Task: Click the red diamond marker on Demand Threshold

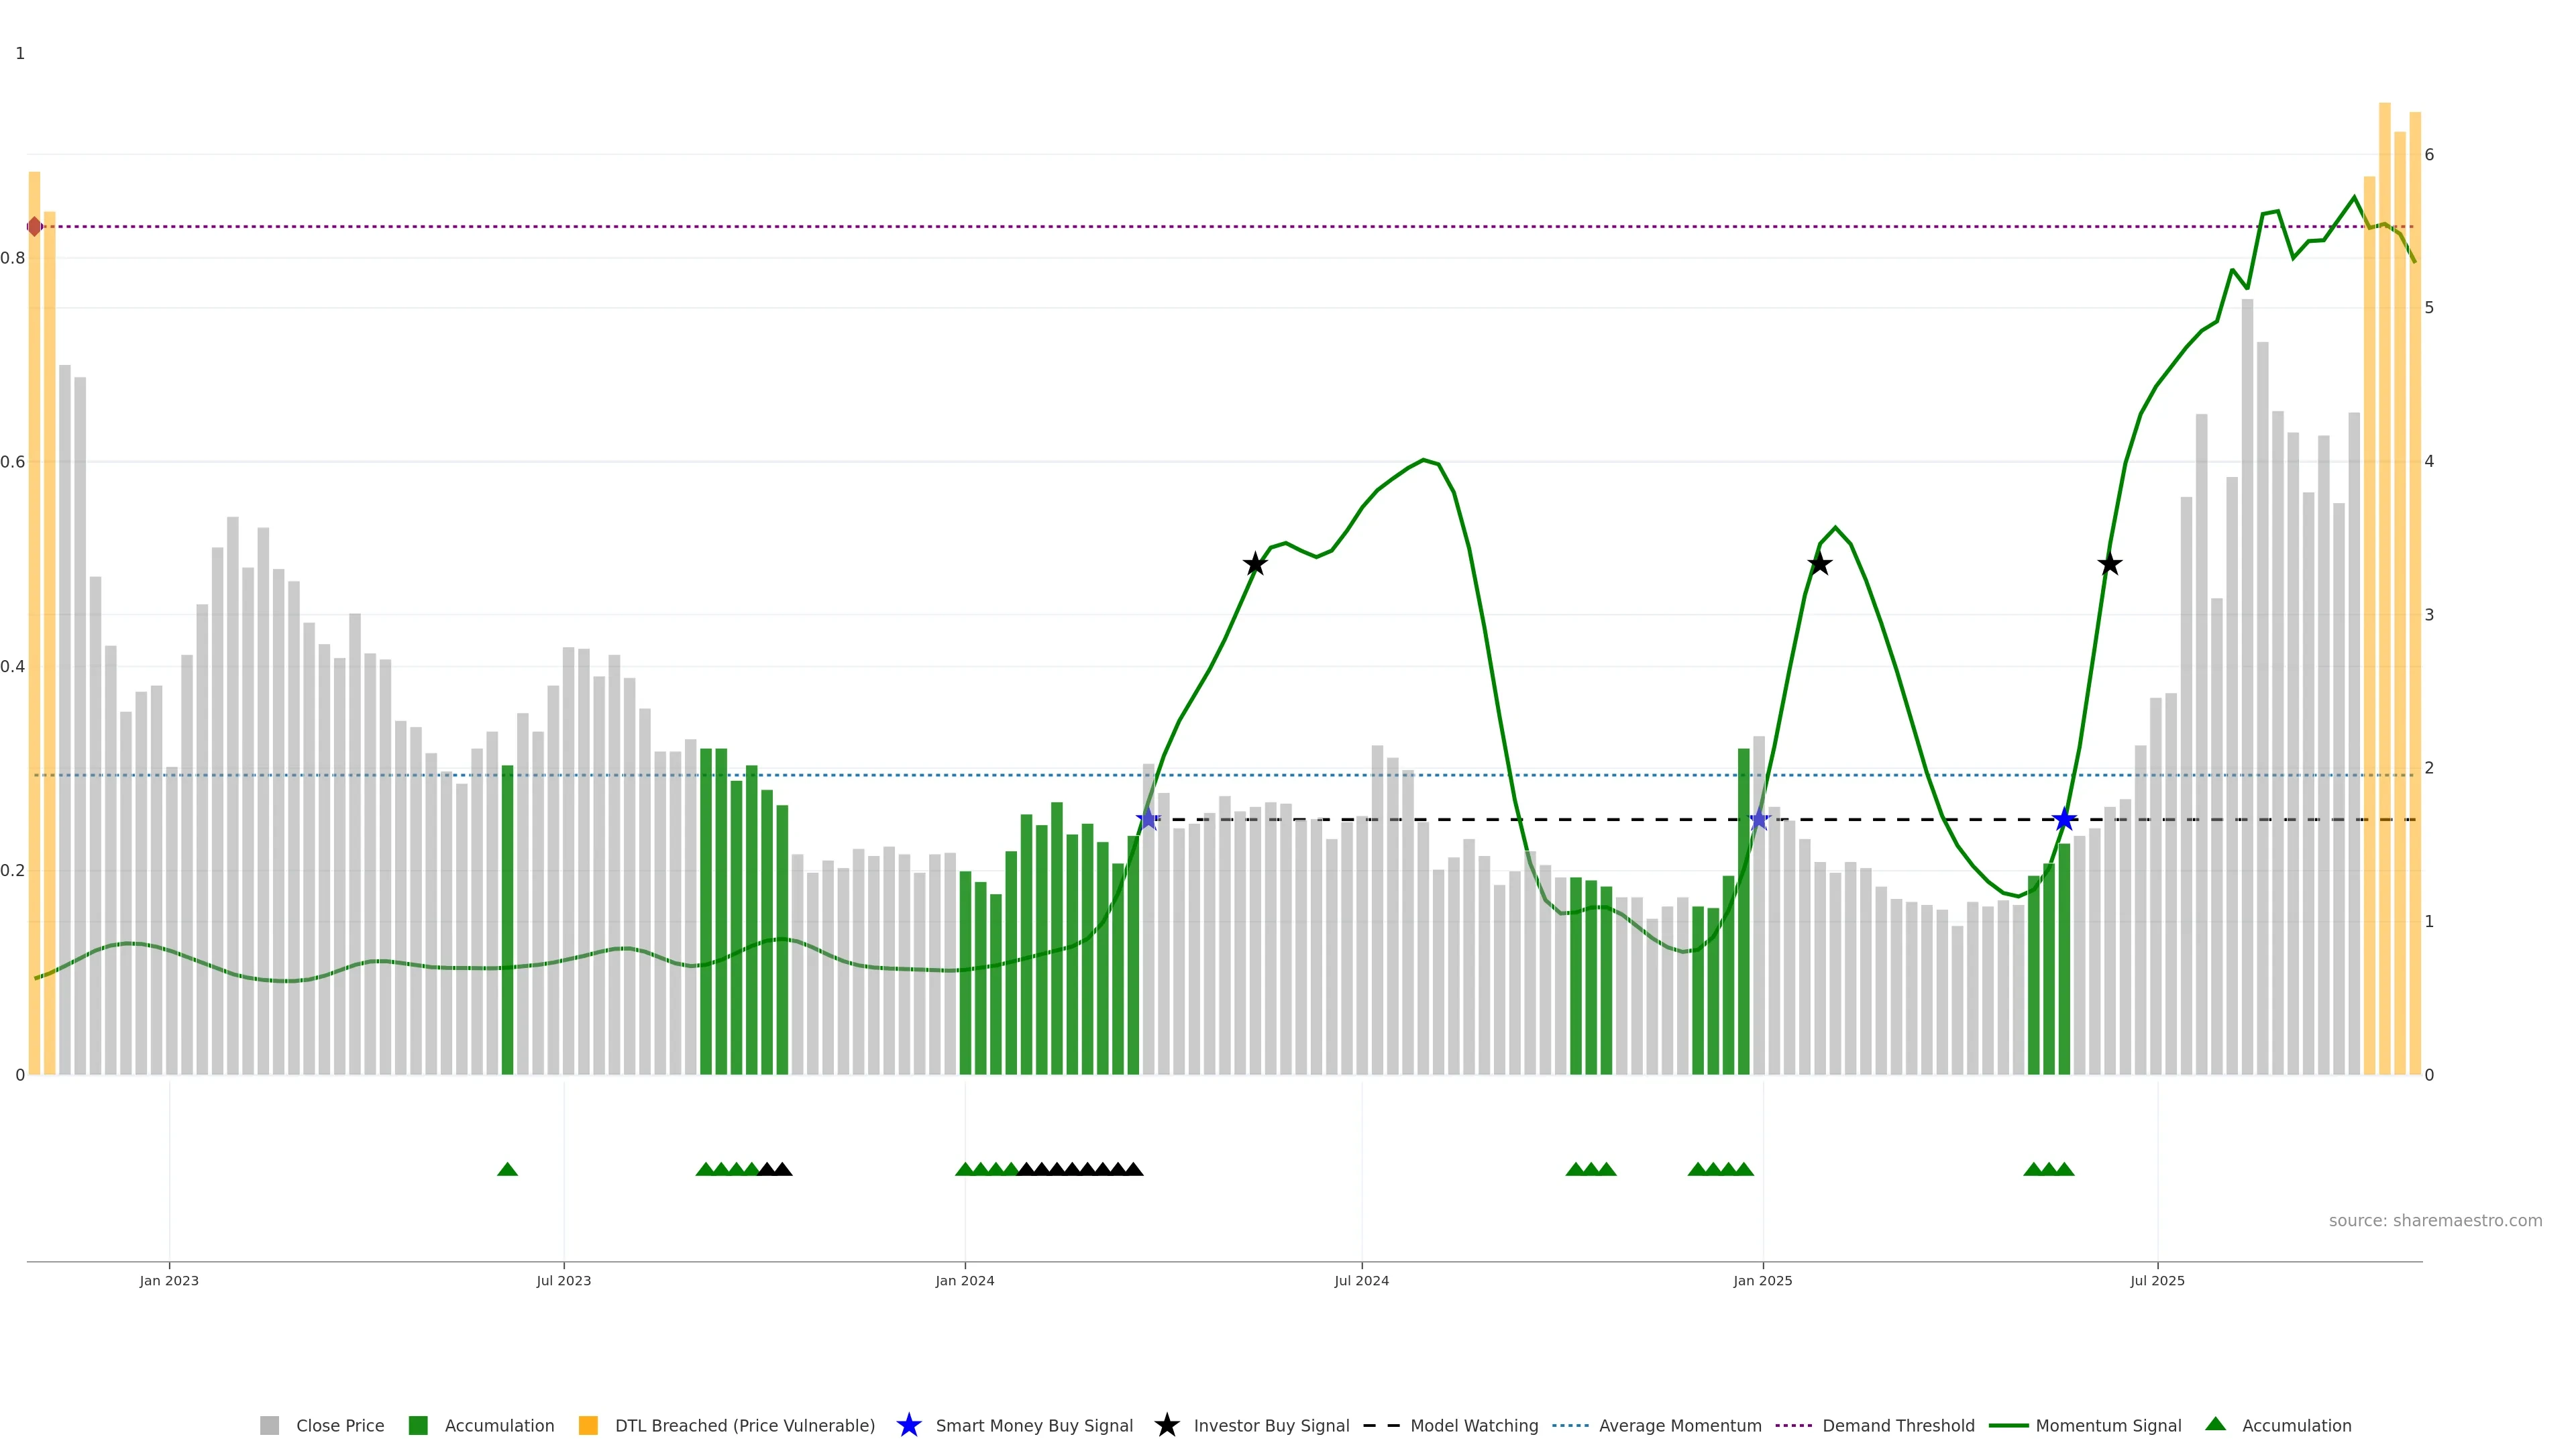Action: [35, 227]
